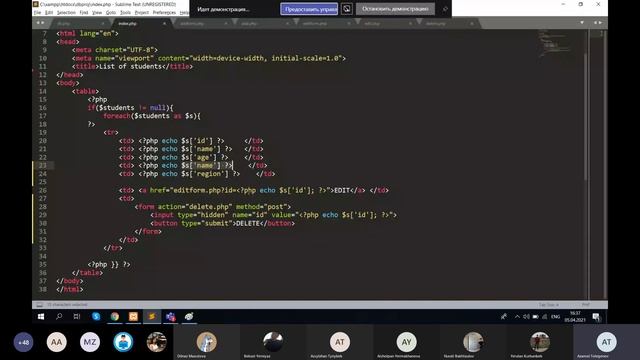Image resolution: width=640 pixels, height=360 pixels.
Task: Open the last pinned taskbar application
Action: (x=189, y=316)
